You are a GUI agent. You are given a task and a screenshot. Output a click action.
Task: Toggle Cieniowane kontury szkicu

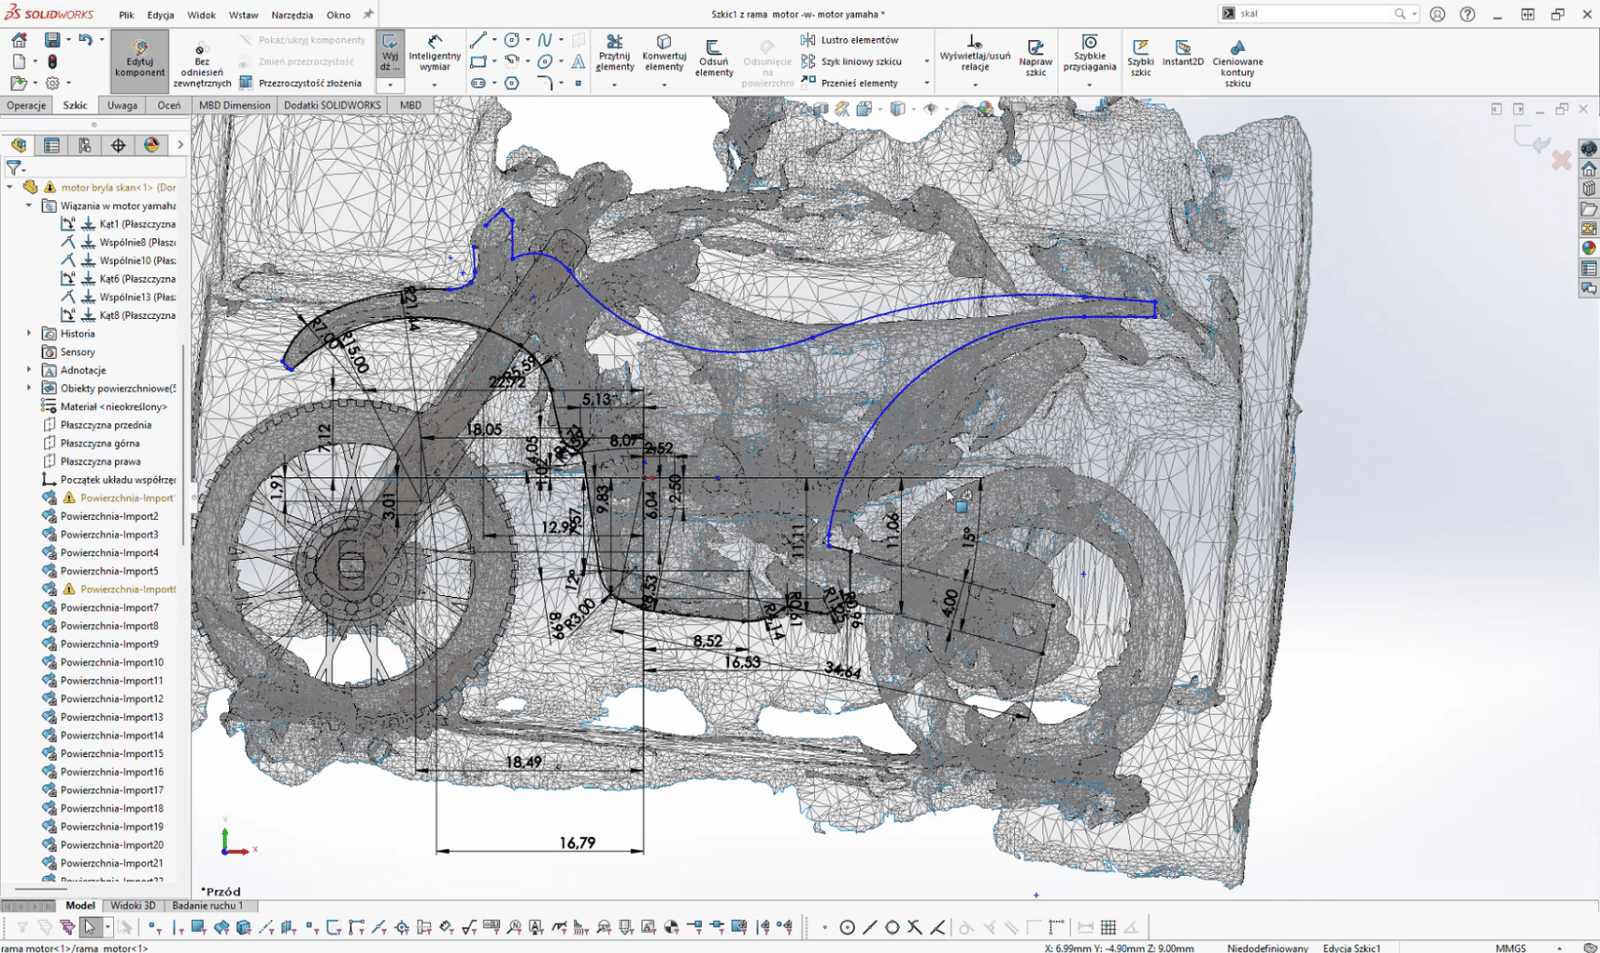[1238, 64]
